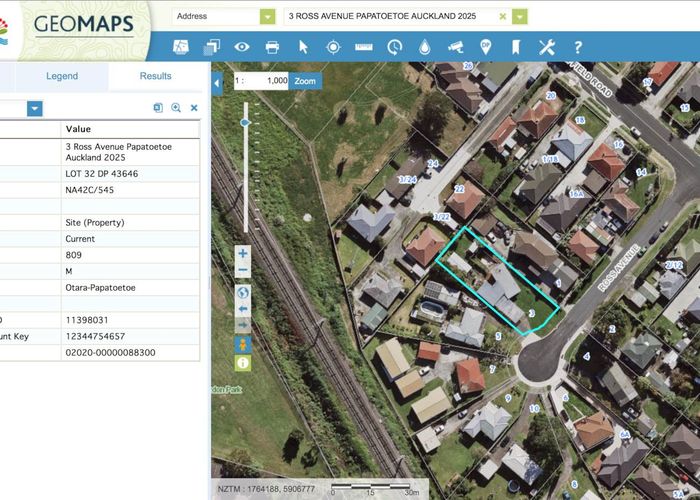Click the zoom slider handle
The height and width of the screenshot is (500, 700).
(246, 122)
